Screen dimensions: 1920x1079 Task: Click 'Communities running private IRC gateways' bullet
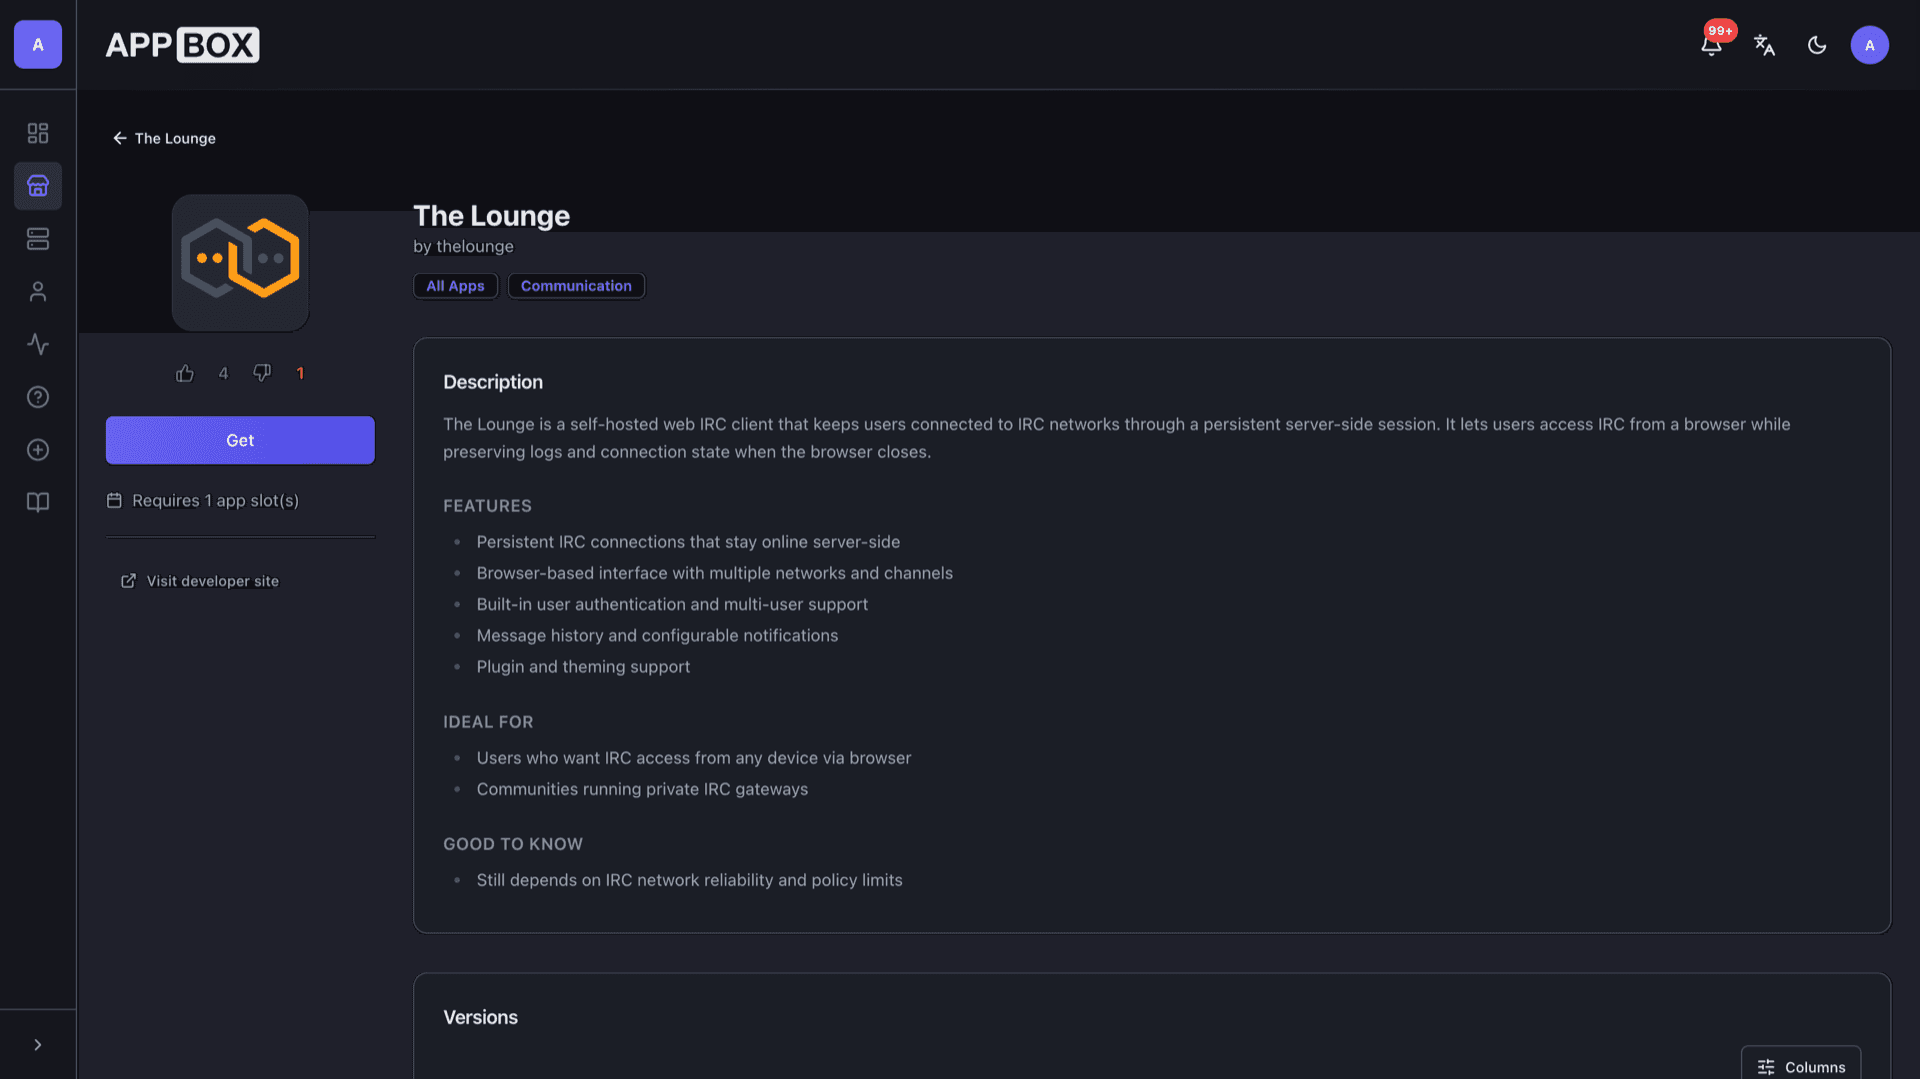point(642,789)
